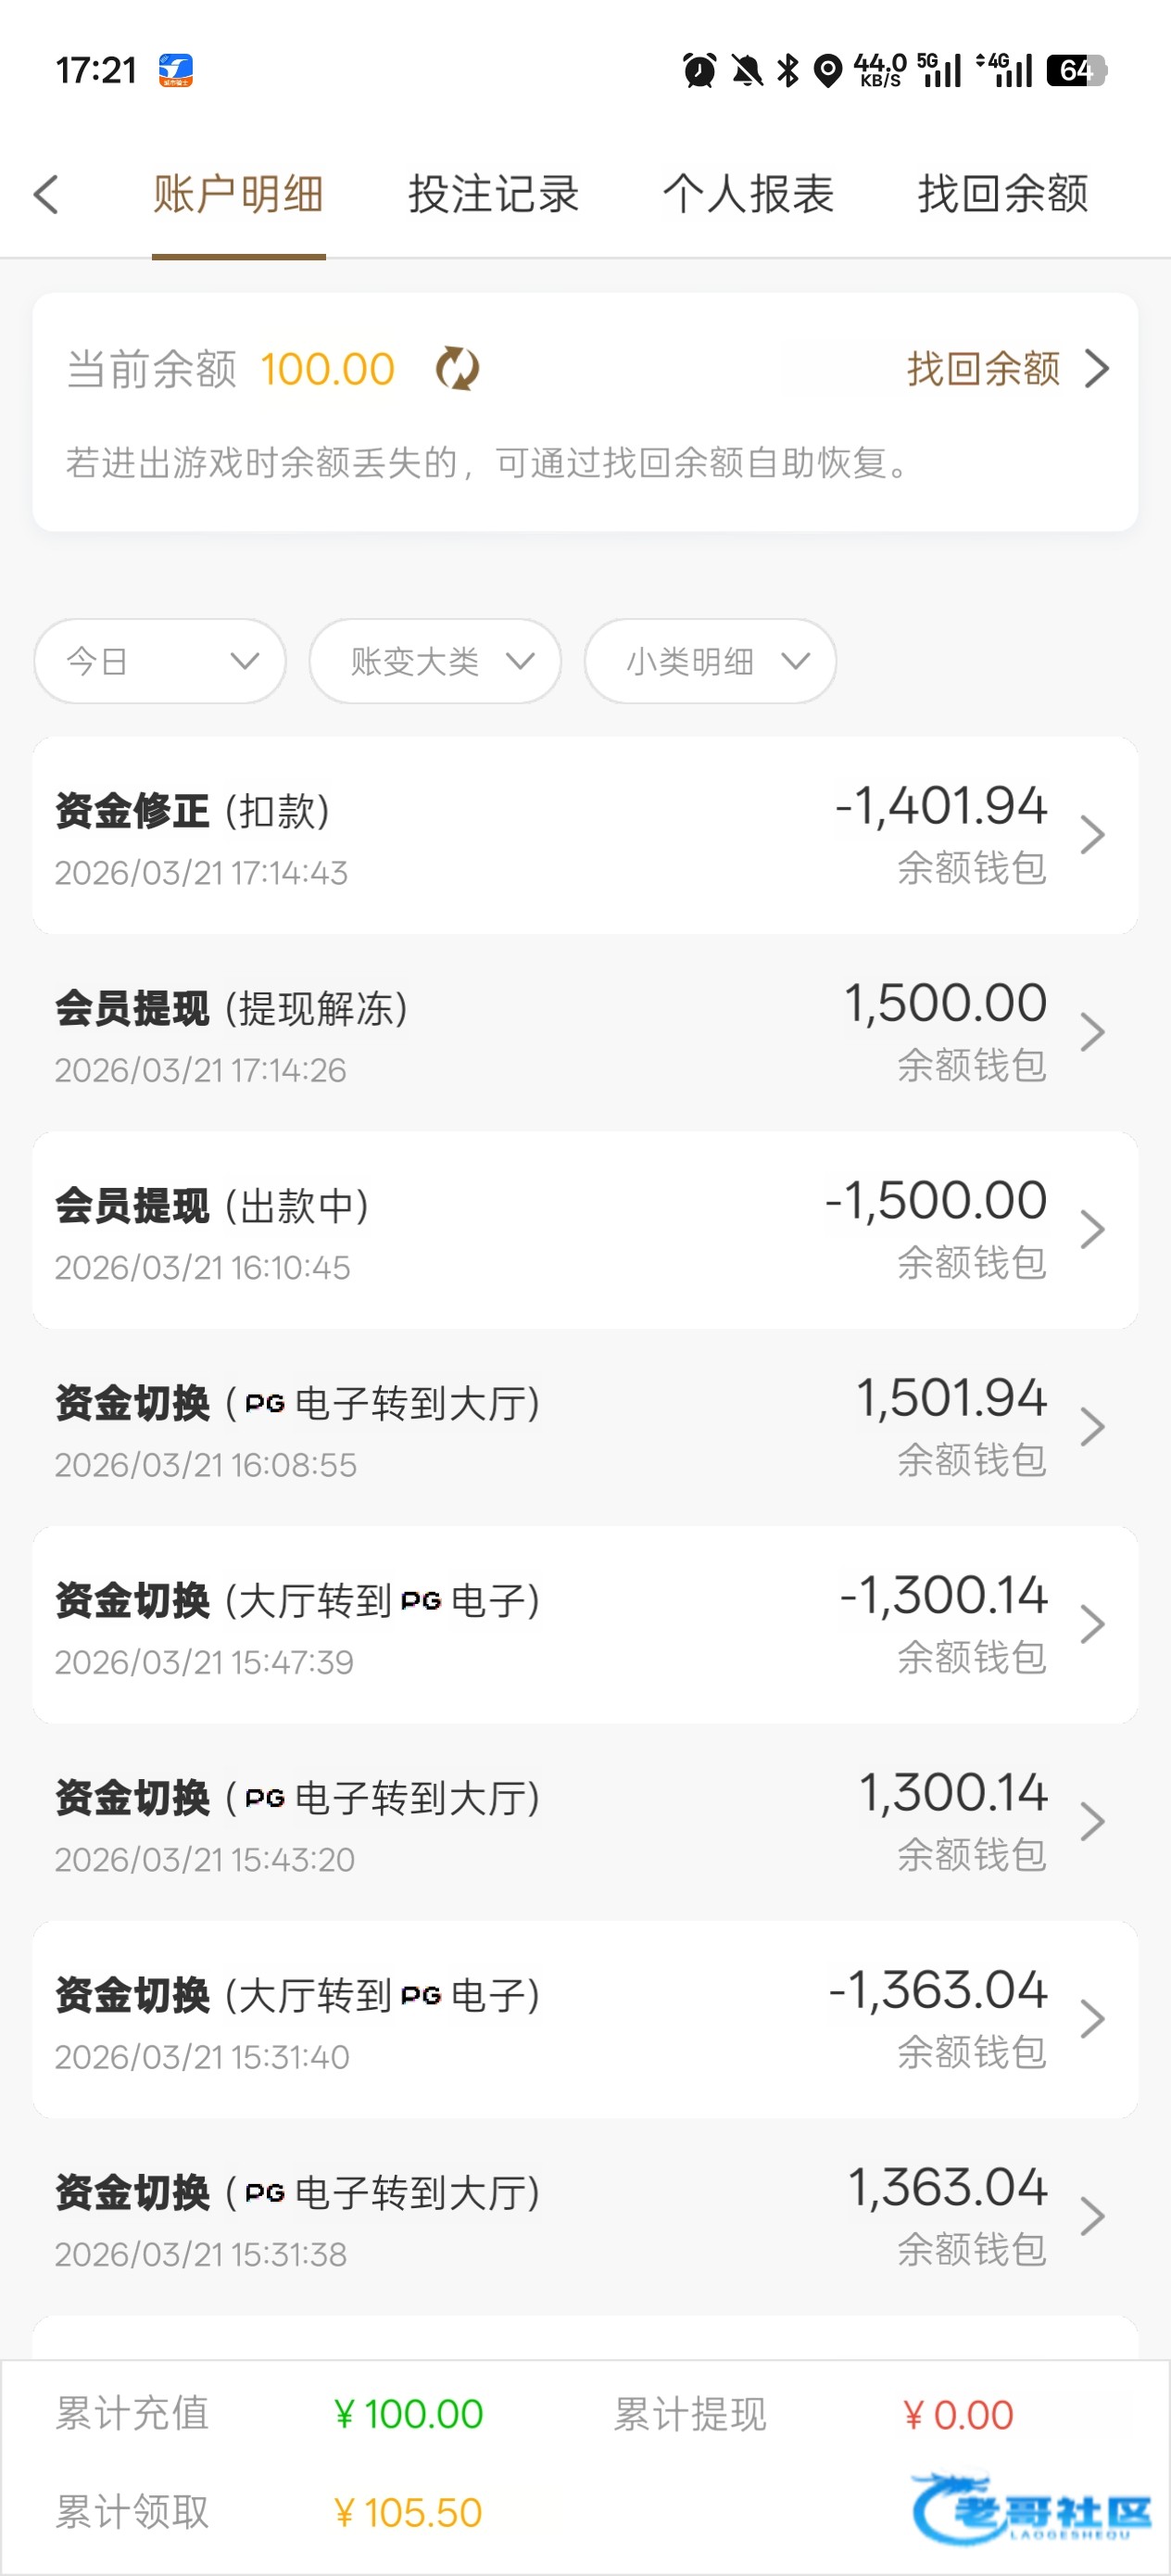Expand the 账变大类 category dropdown
This screenshot has width=1171, height=2576.
(435, 661)
